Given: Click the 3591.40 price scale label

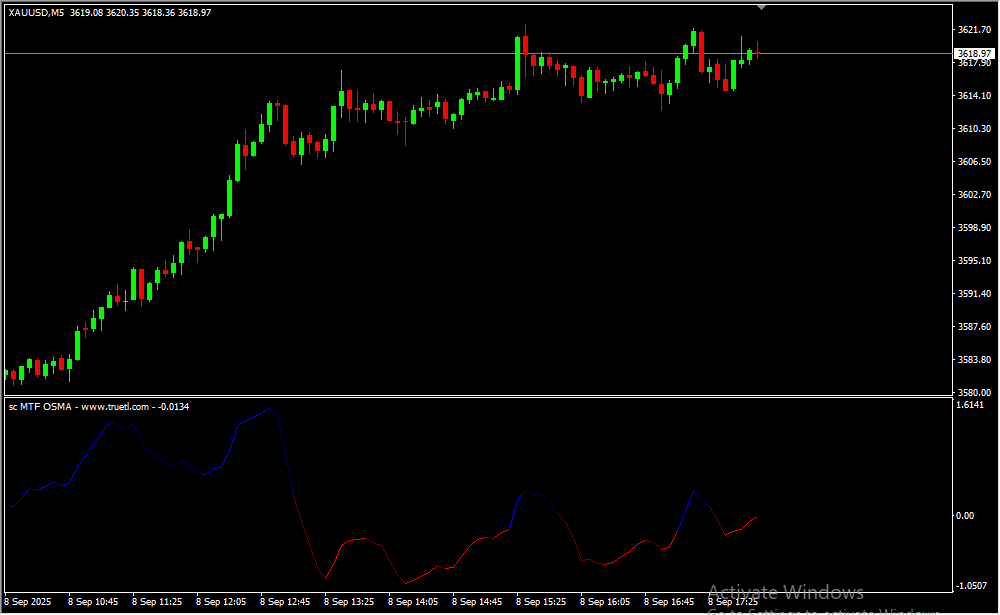Looking at the screenshot, I should pos(973,294).
